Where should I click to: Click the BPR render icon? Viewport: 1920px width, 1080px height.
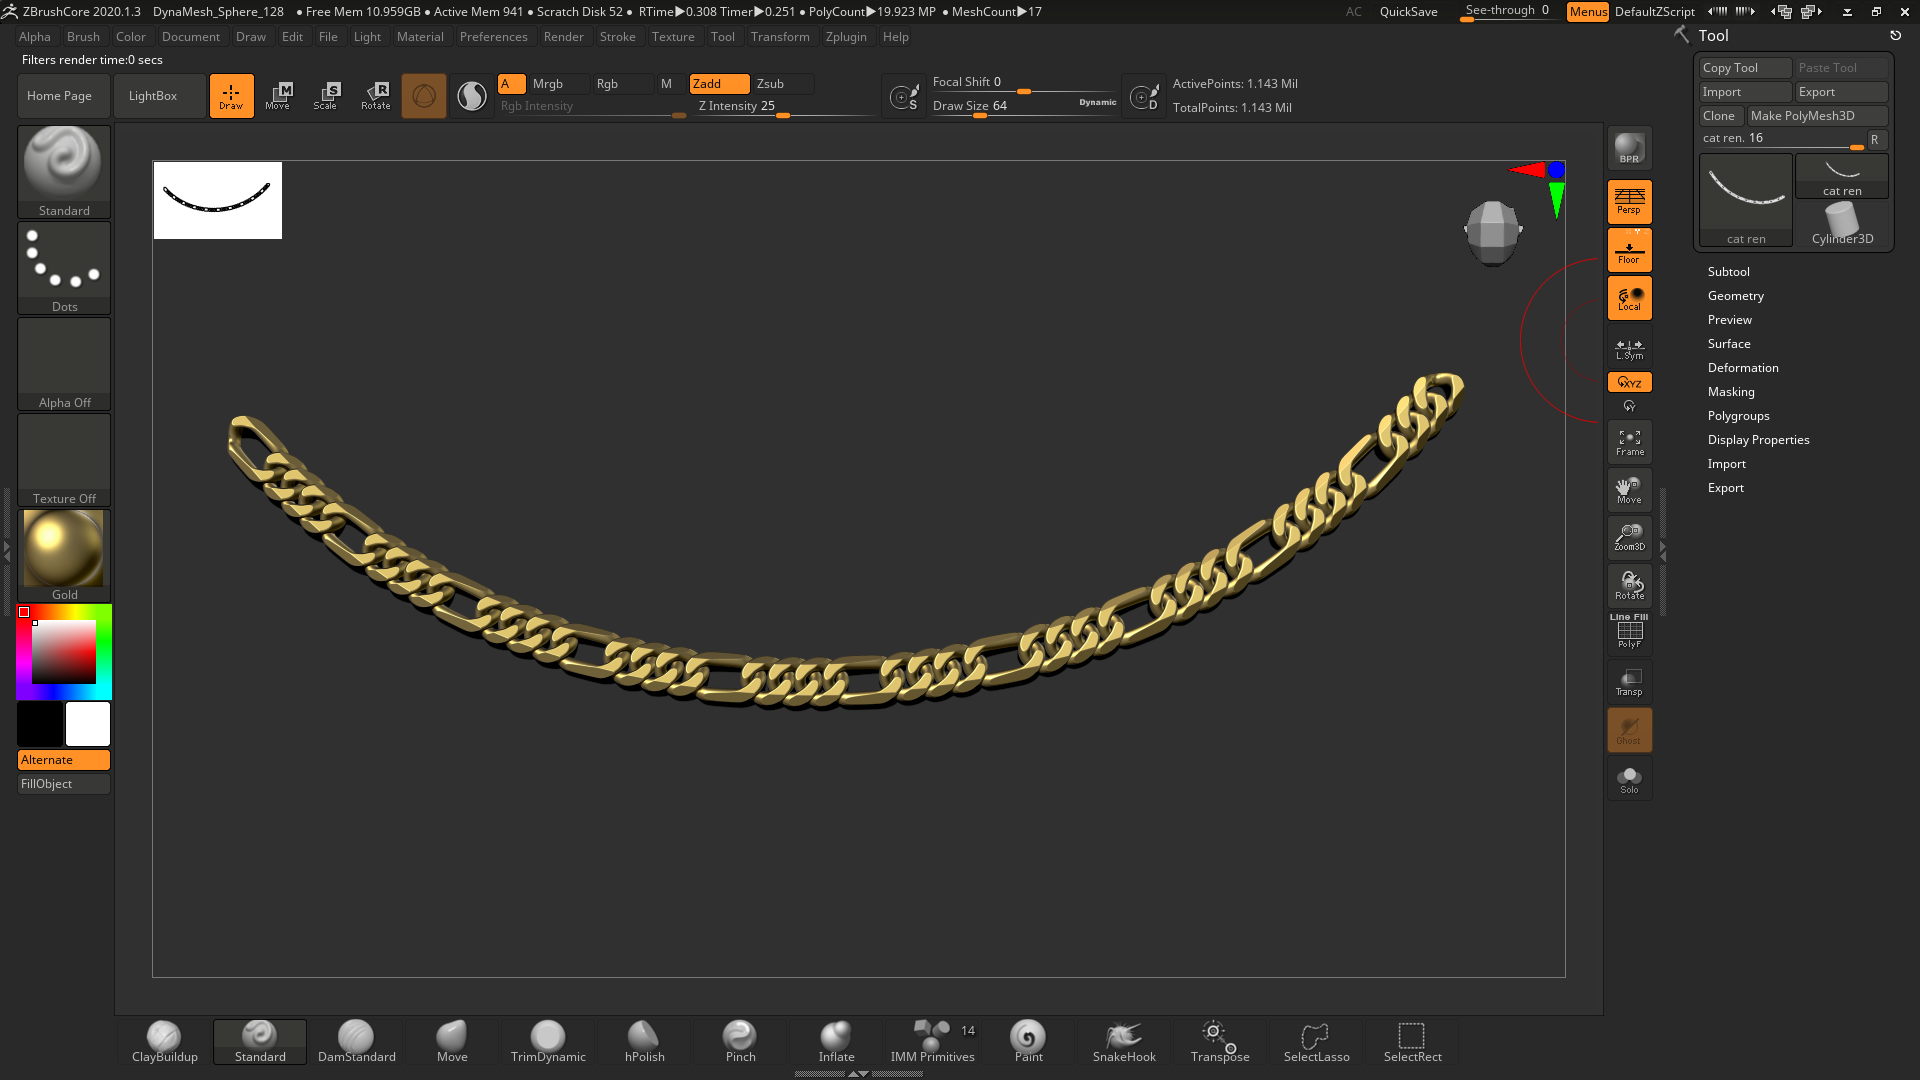pos(1629,149)
